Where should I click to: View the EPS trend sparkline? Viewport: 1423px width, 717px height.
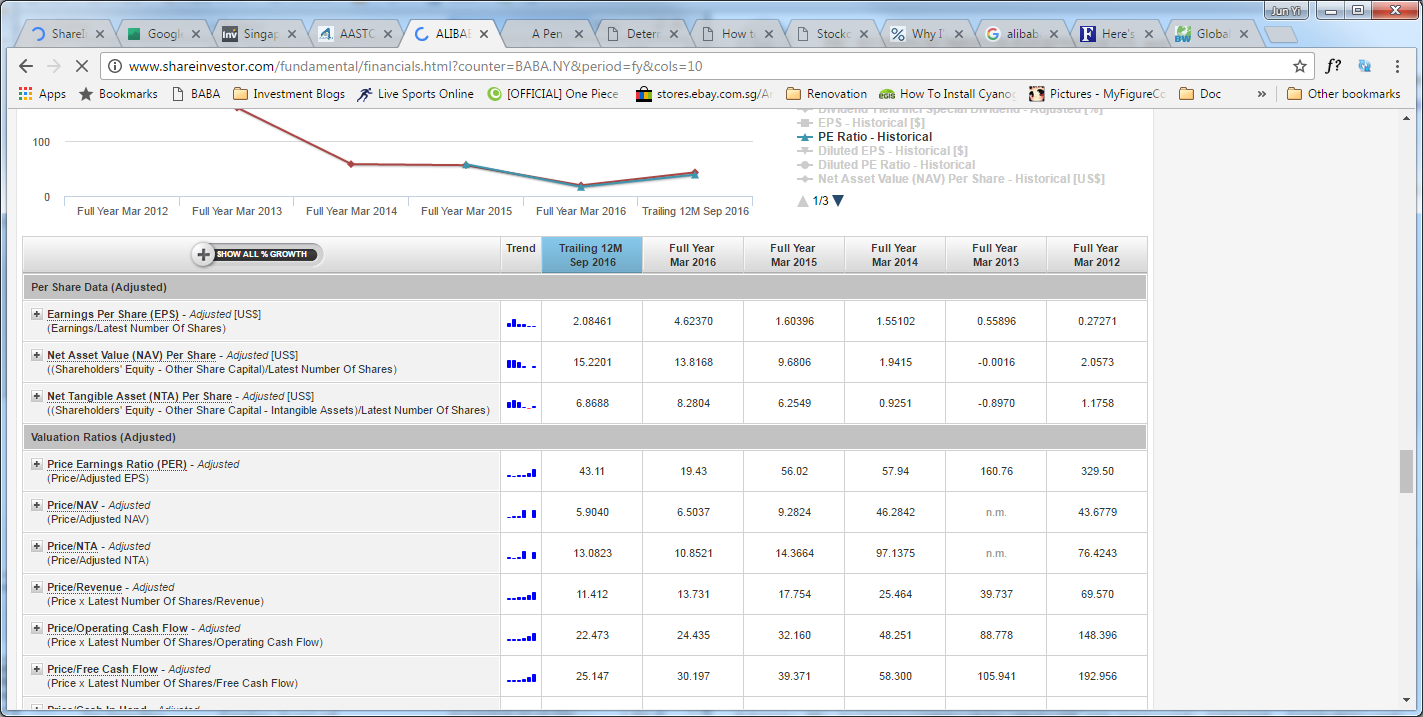(521, 322)
